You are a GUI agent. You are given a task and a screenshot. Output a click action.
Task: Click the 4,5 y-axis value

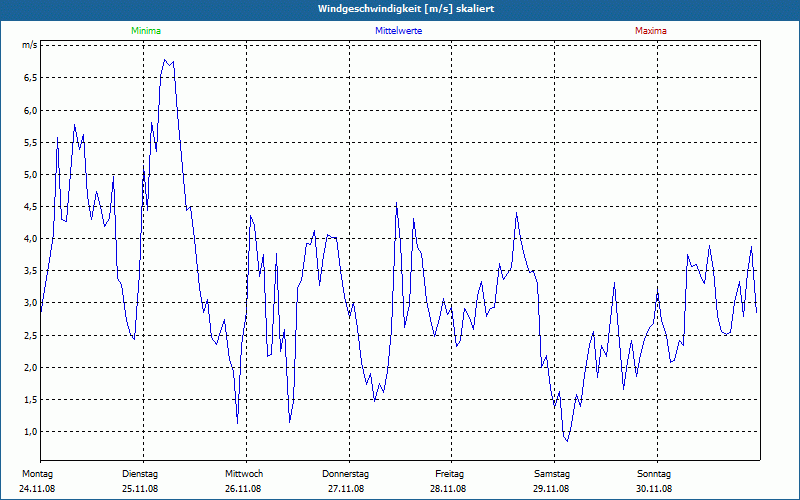point(30,207)
